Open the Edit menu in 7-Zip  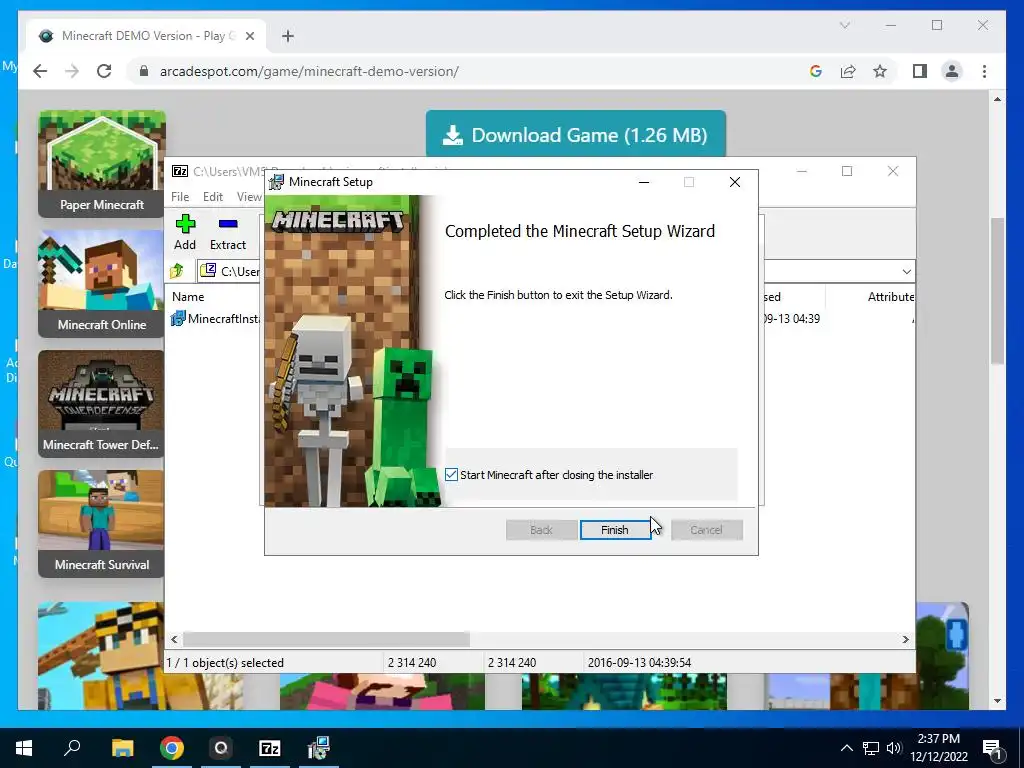[x=213, y=197]
